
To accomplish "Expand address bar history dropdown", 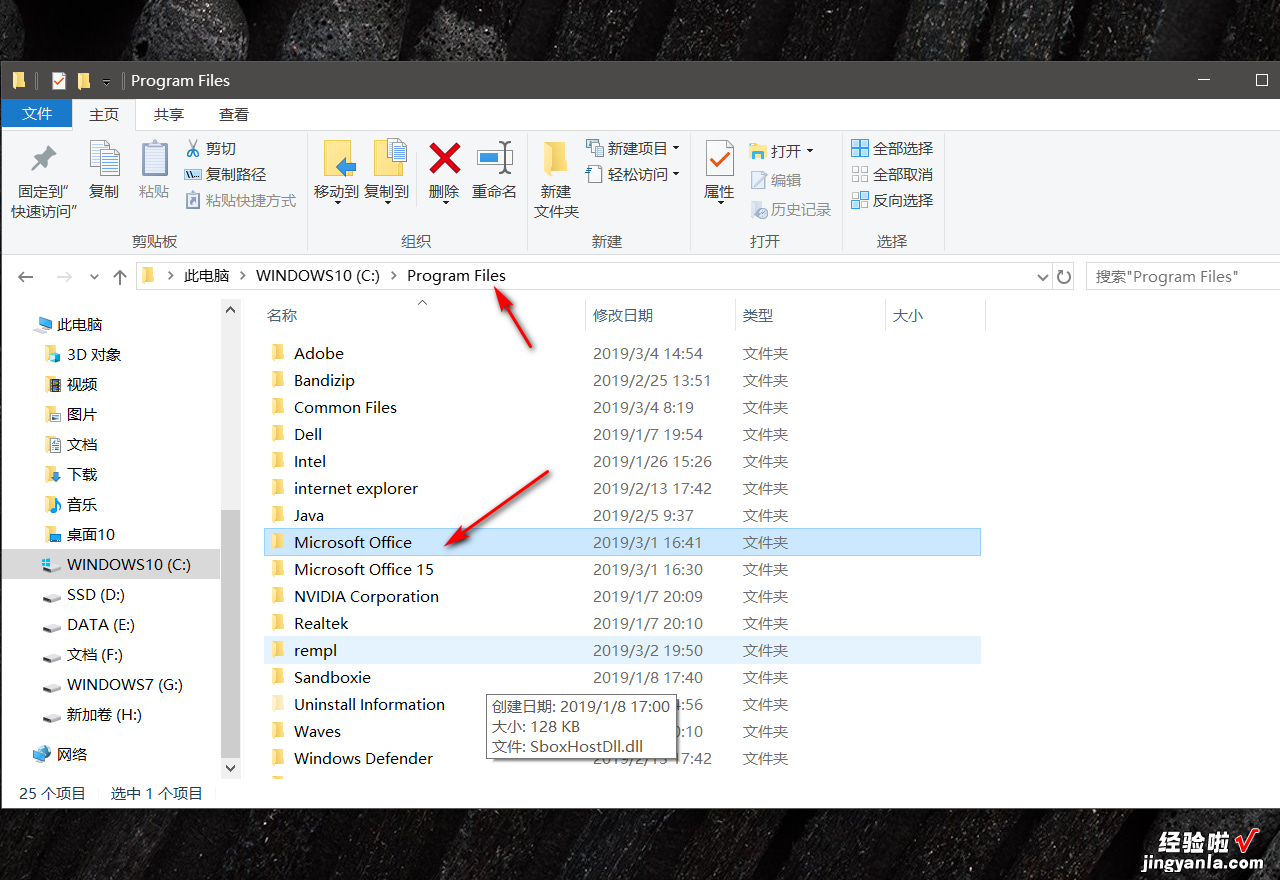I will coord(1042,276).
